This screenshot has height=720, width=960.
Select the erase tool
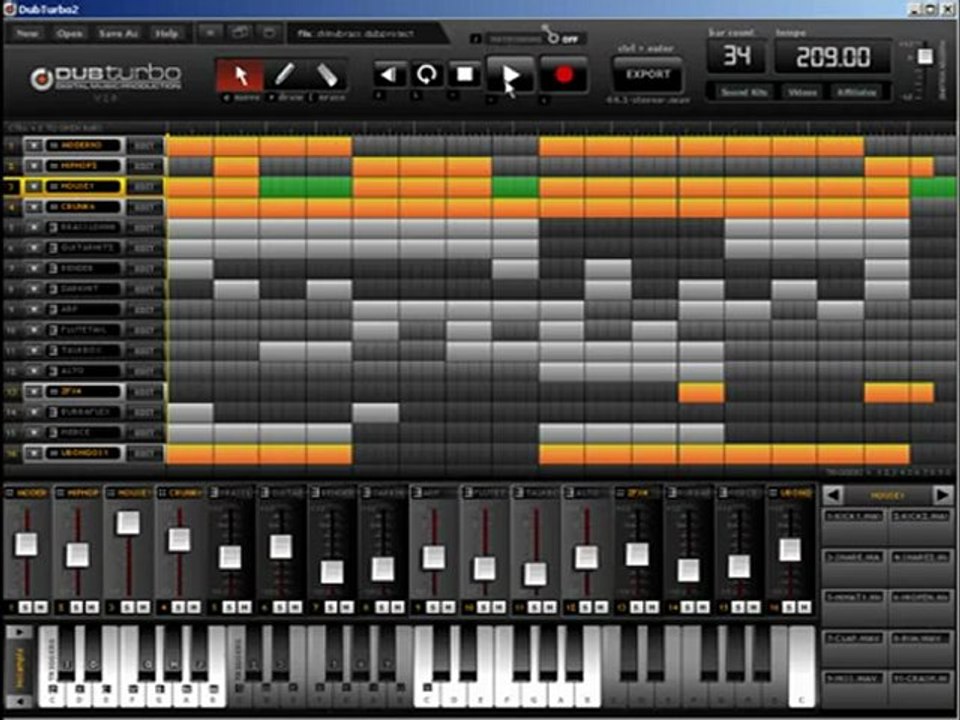pyautogui.click(x=328, y=76)
